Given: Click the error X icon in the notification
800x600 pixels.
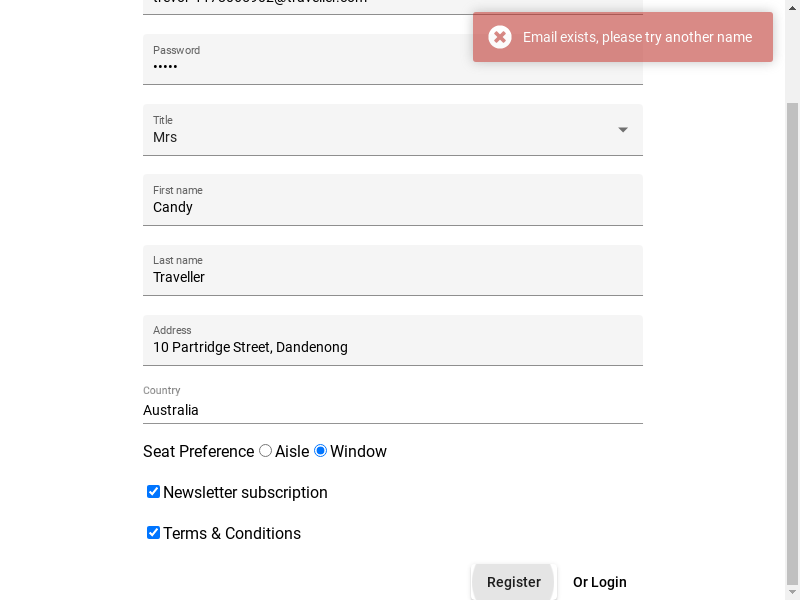Looking at the screenshot, I should click(500, 37).
